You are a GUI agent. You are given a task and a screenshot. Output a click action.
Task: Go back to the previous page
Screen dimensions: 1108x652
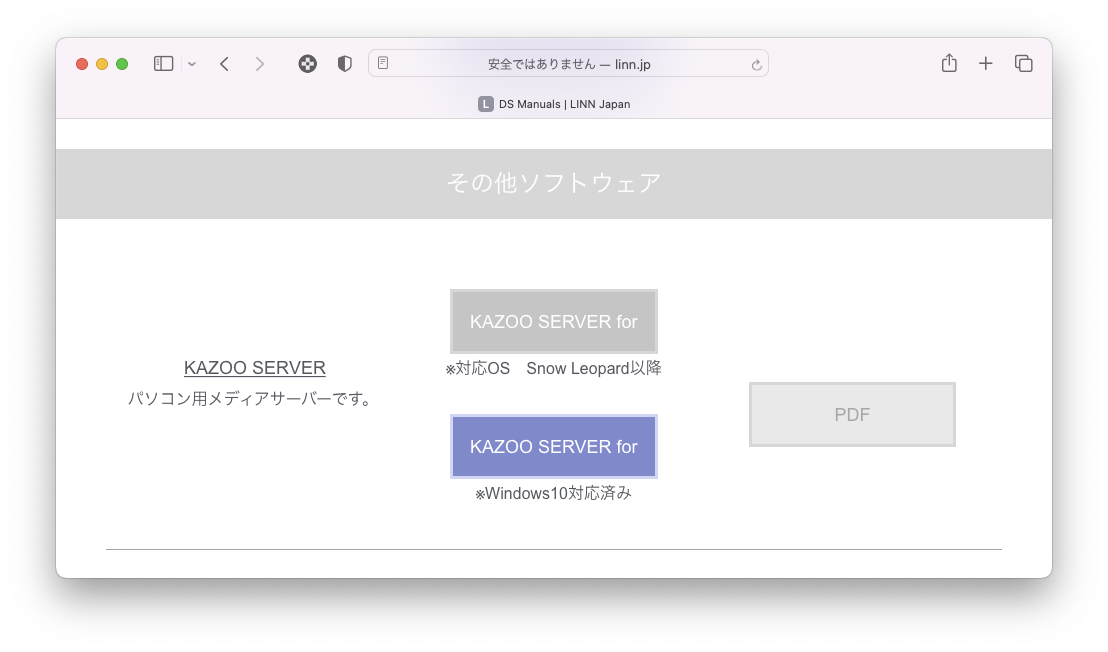[x=225, y=64]
